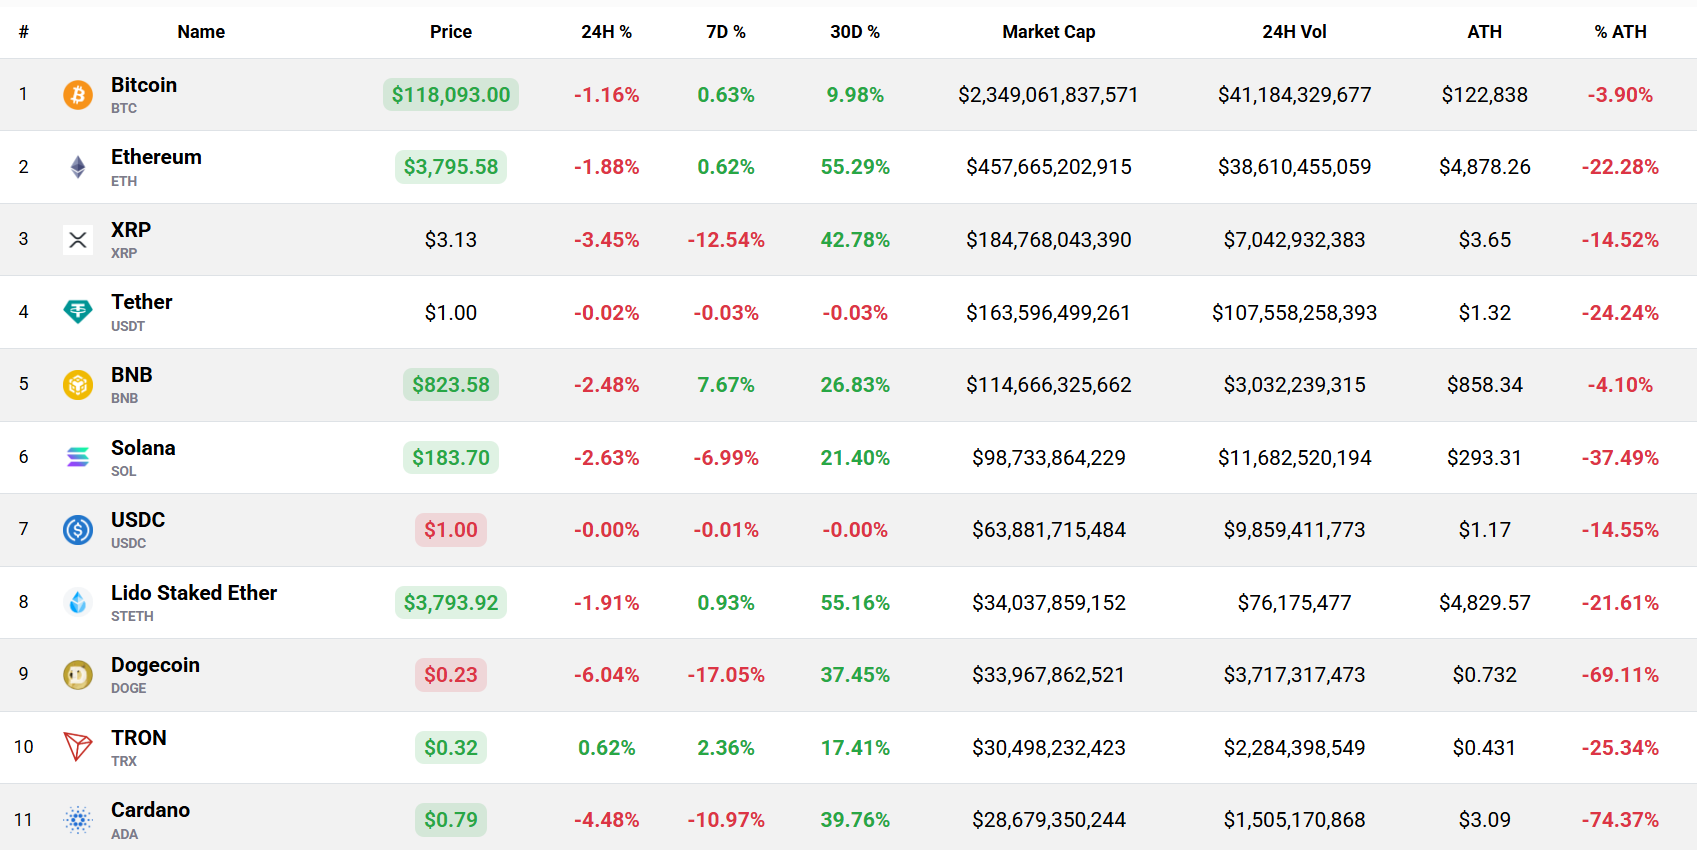
Task: Click the DOGE ticker symbol
Action: point(129,688)
